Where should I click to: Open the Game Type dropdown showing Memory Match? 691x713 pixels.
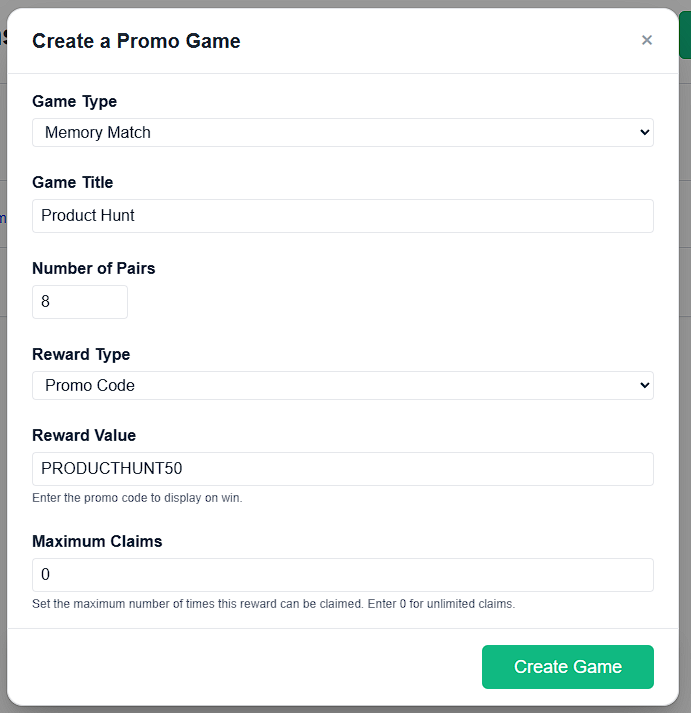point(343,132)
